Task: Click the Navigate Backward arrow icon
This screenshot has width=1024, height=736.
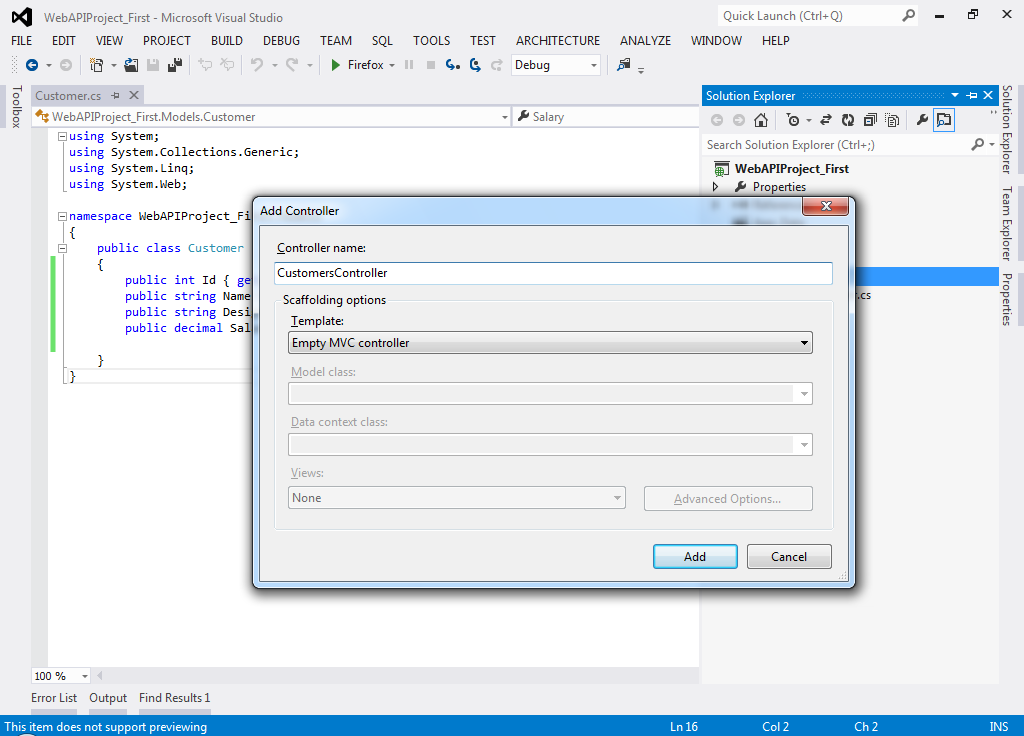Action: point(31,65)
